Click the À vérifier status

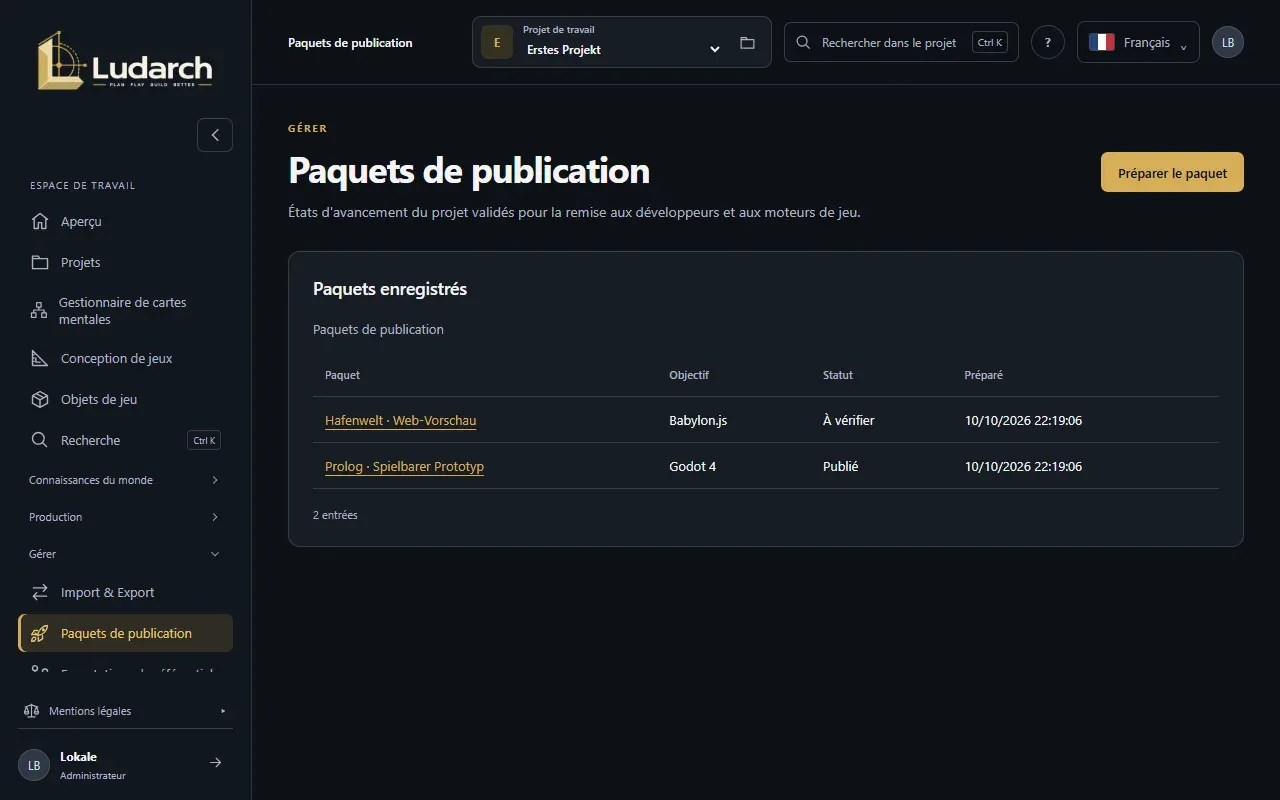(x=849, y=421)
